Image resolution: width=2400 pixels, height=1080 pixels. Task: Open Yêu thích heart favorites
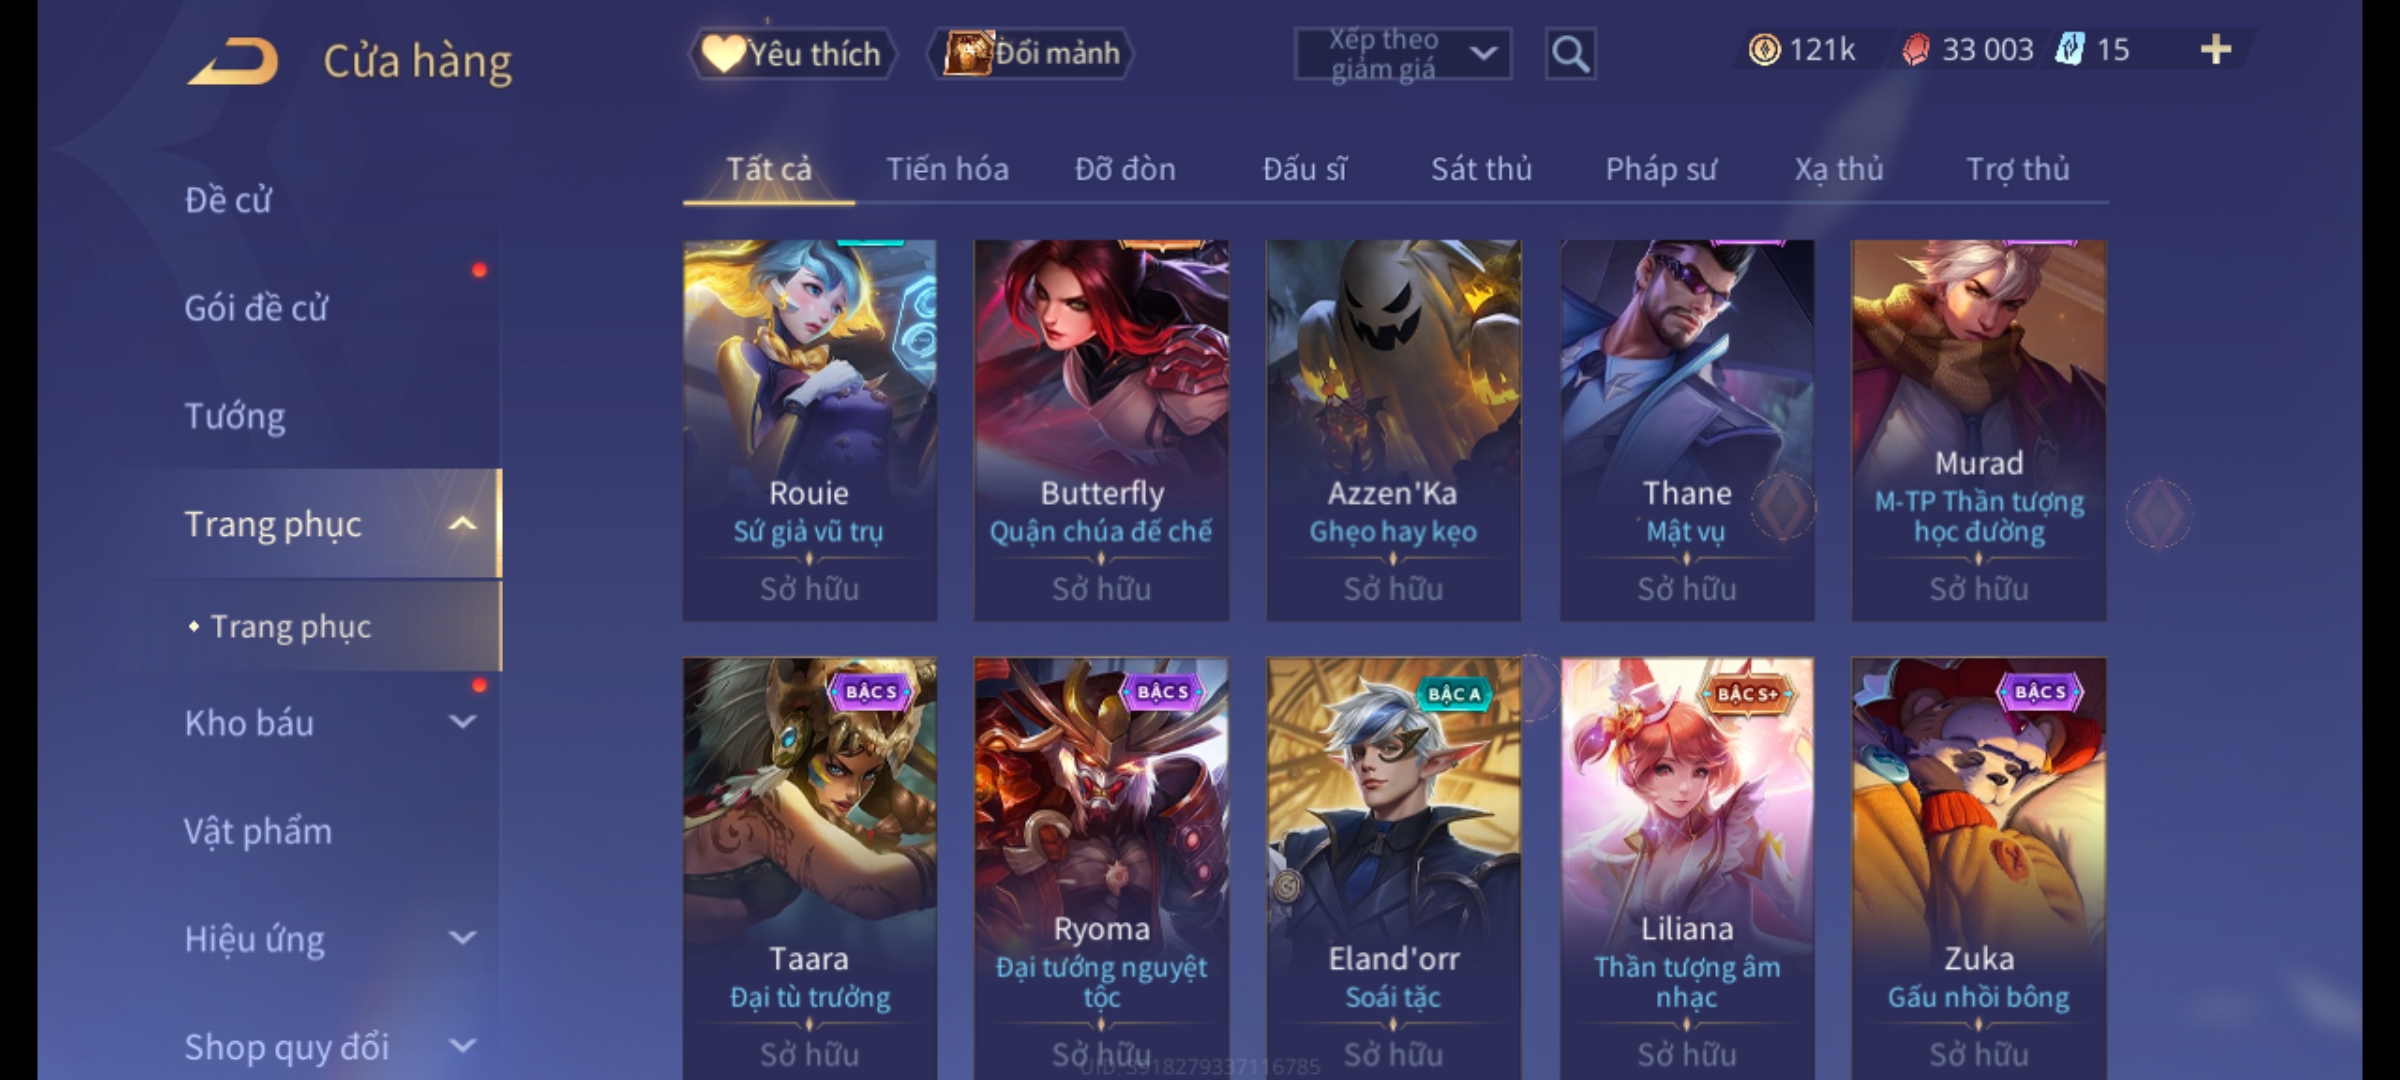792,54
